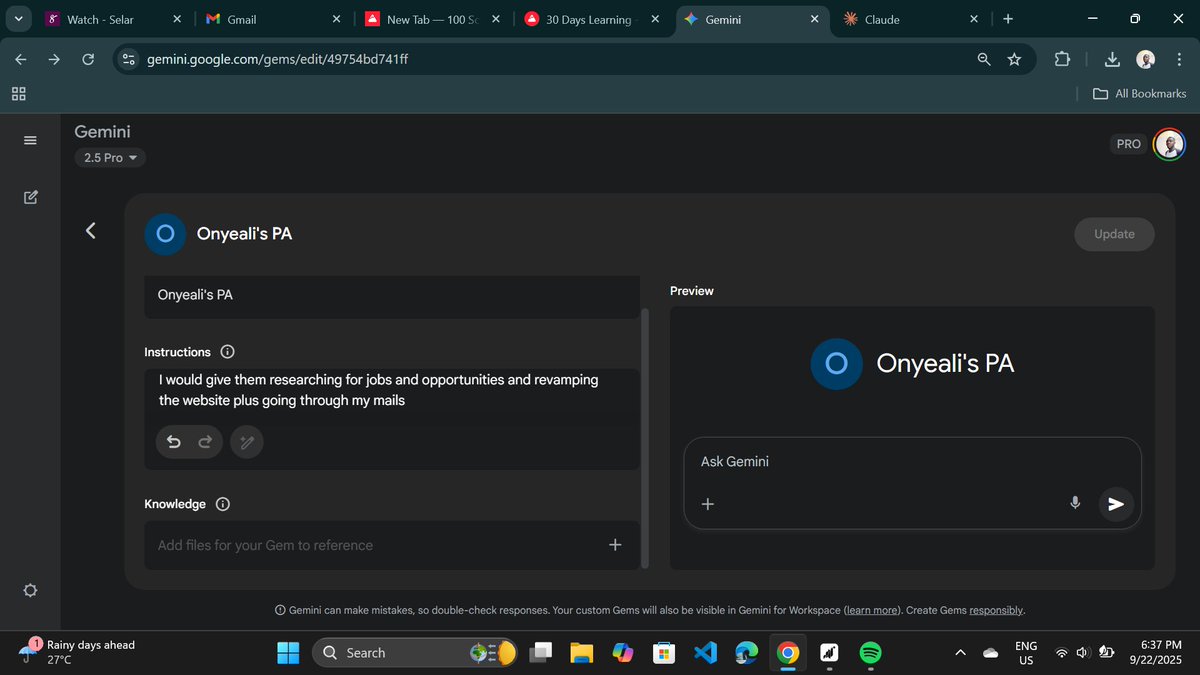This screenshot has width=1200, height=675.
Task: Click the gem name field Onyeali's PA
Action: point(392,295)
